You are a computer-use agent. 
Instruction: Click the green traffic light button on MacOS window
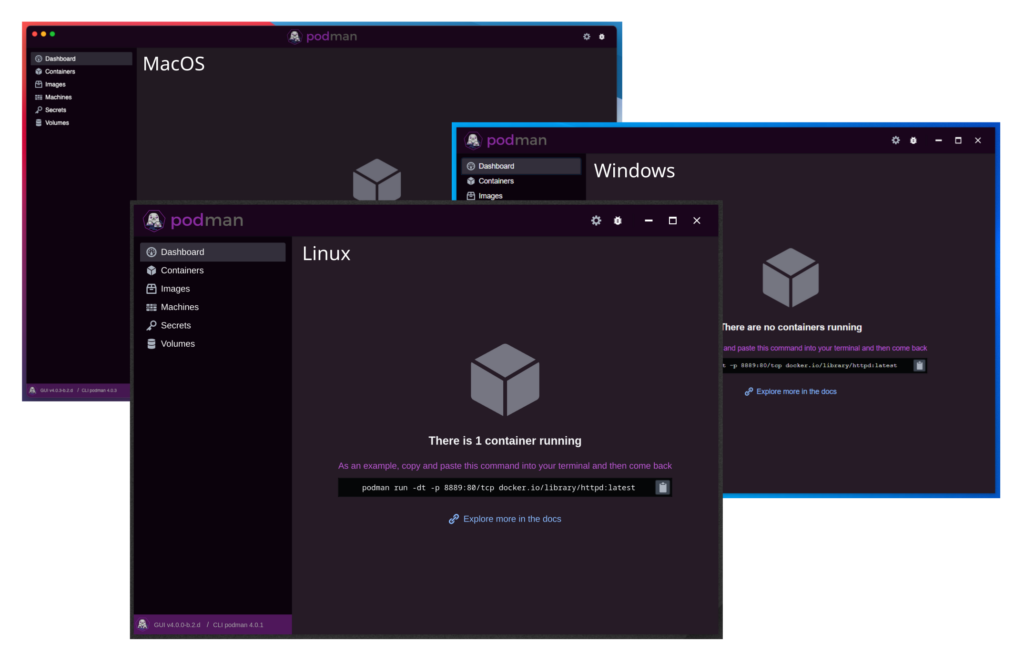52,35
